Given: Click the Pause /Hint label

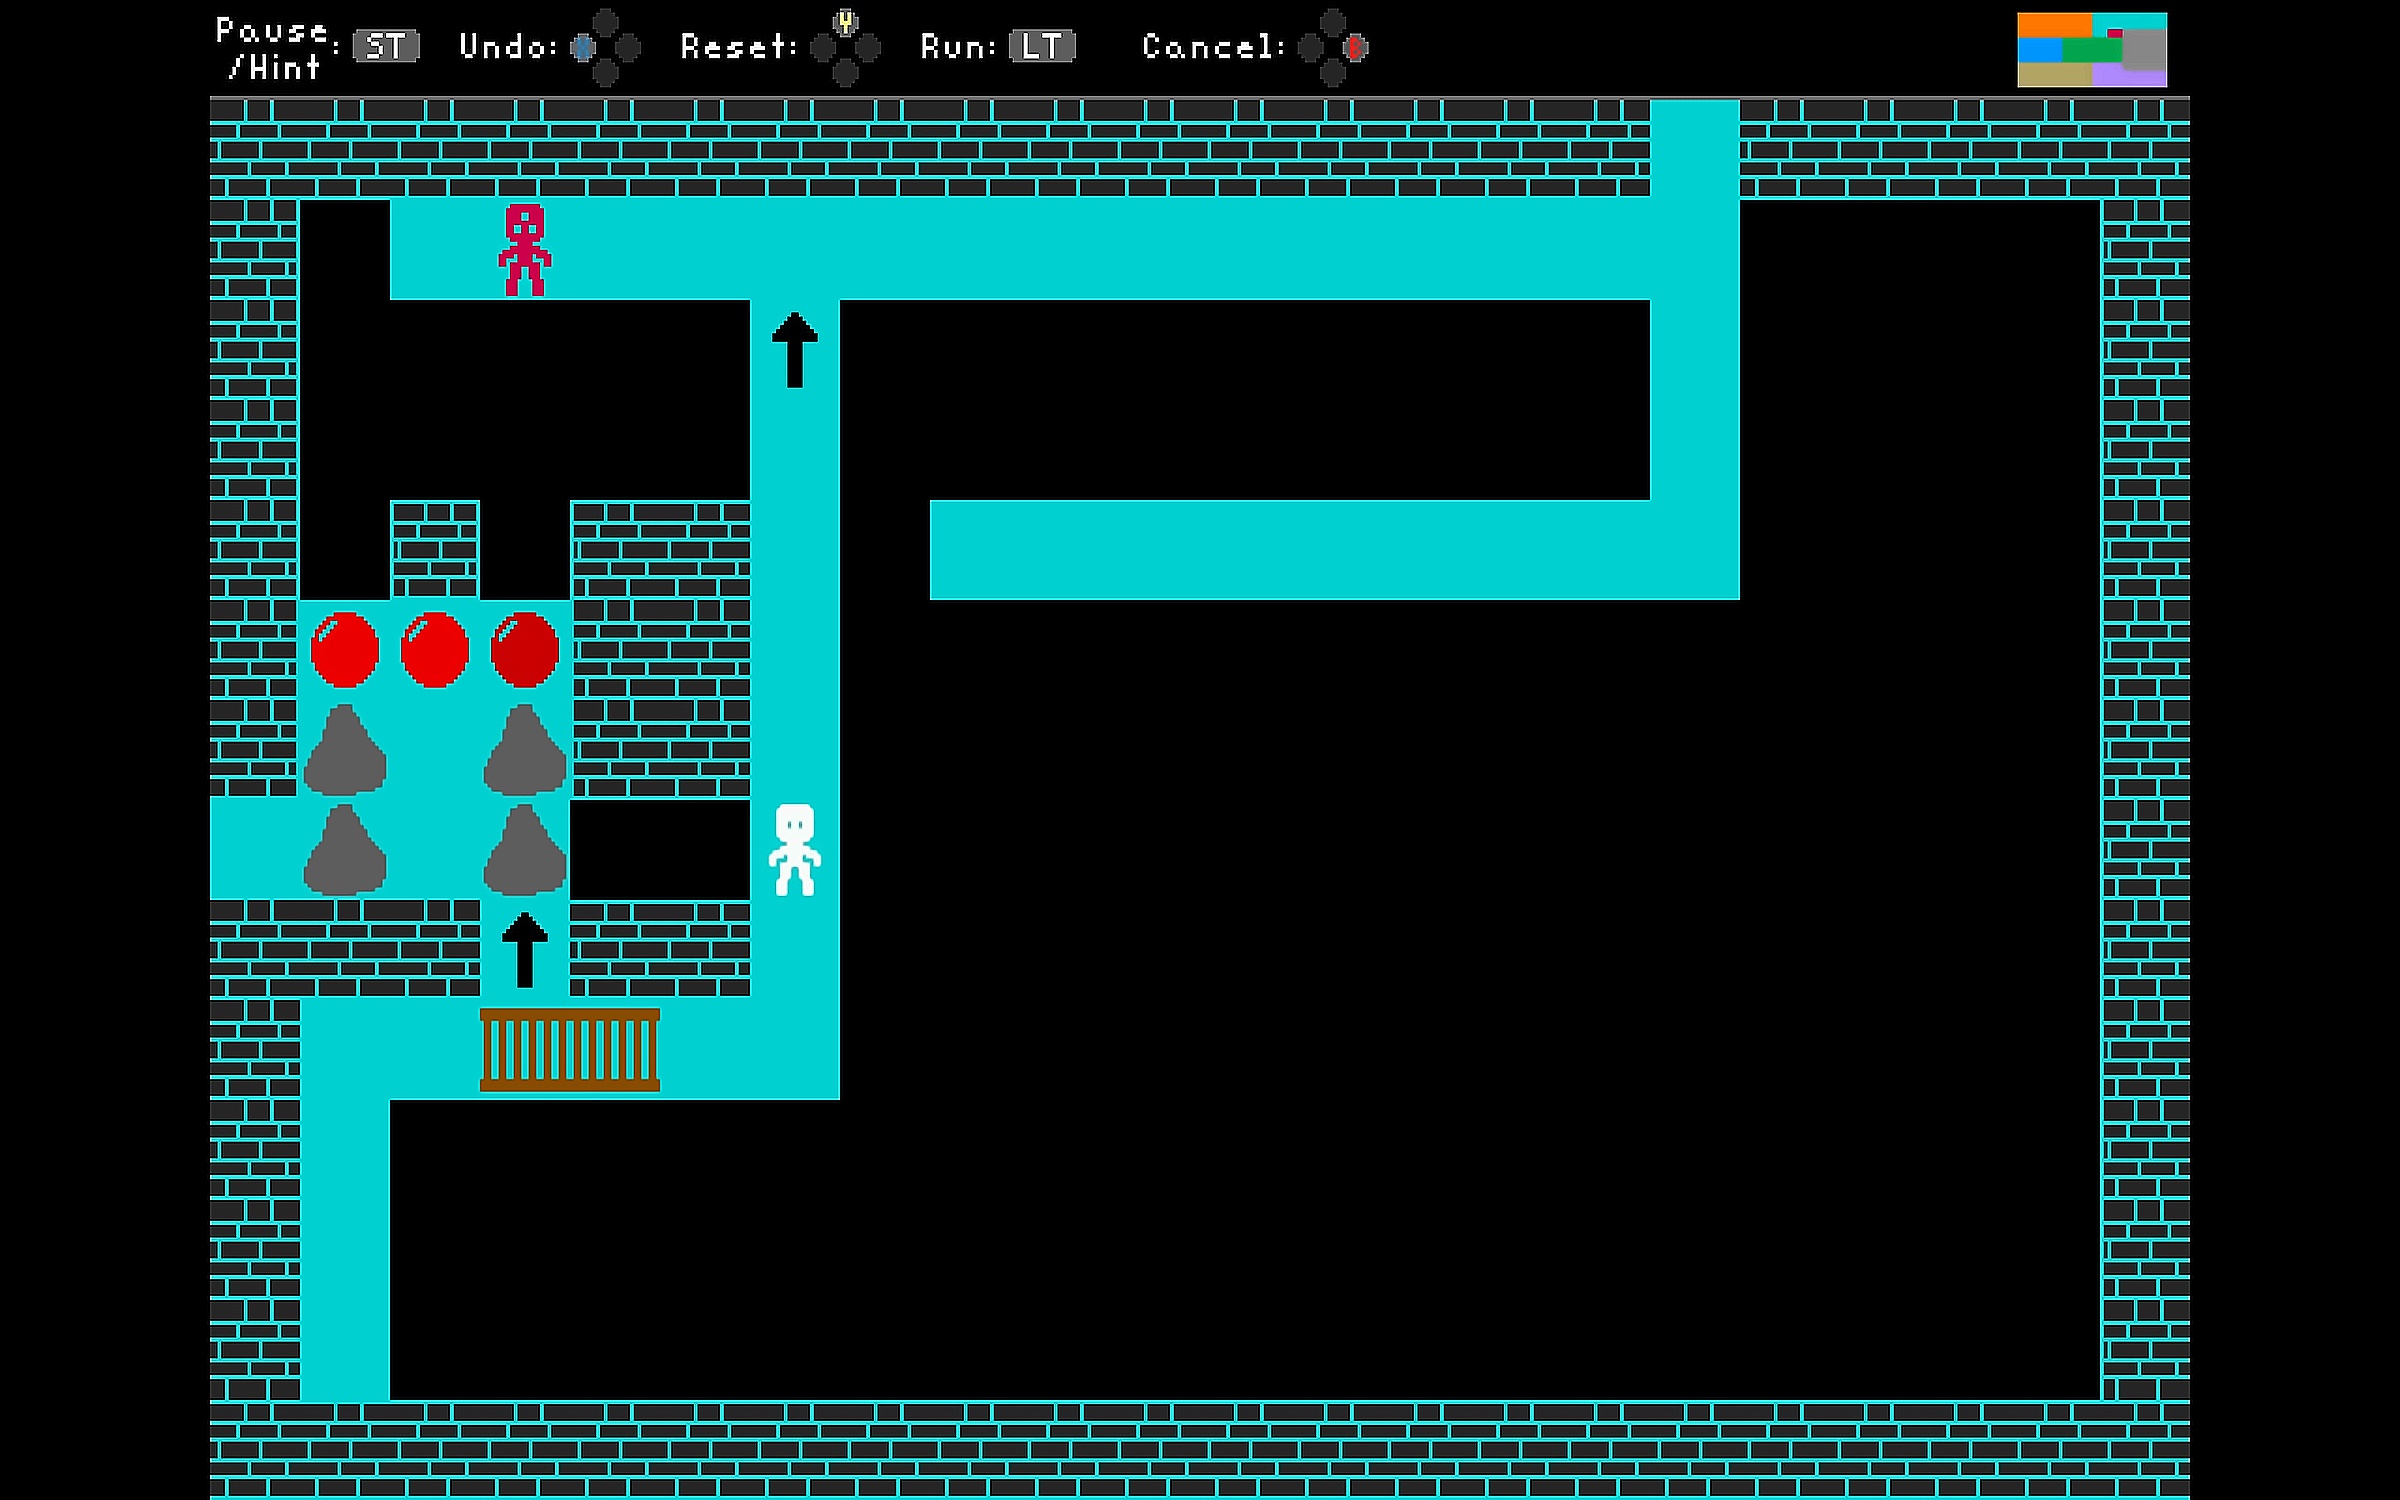Looking at the screenshot, I should pyautogui.click(x=272, y=48).
